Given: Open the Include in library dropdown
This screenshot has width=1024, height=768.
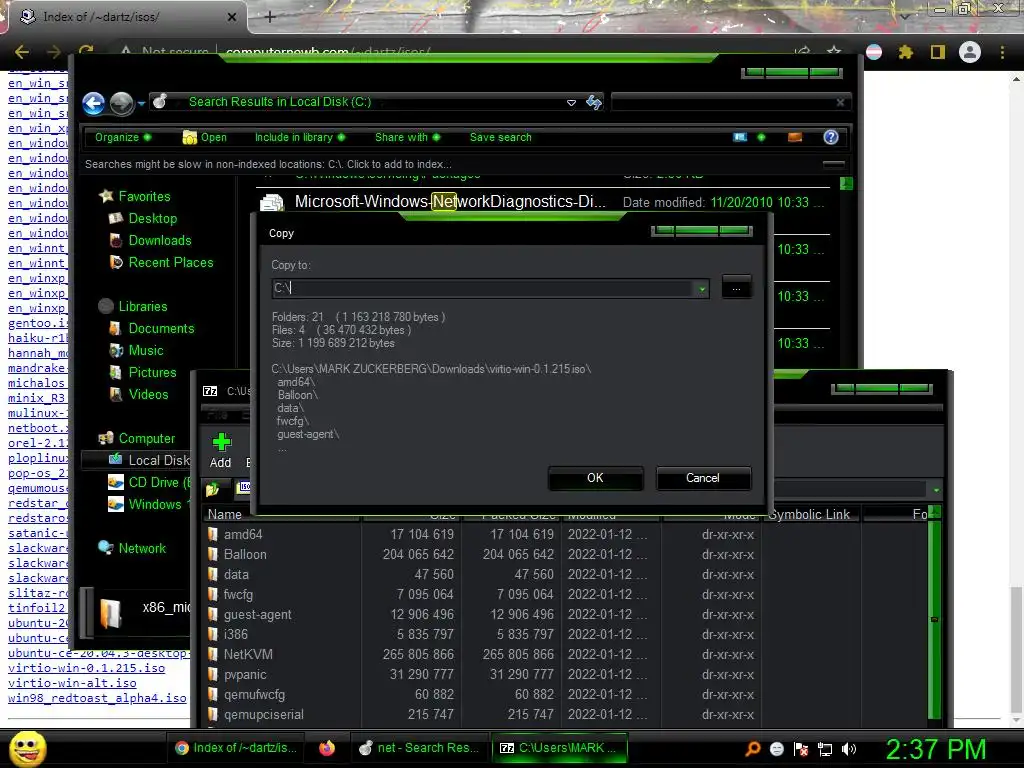Looking at the screenshot, I should [300, 137].
